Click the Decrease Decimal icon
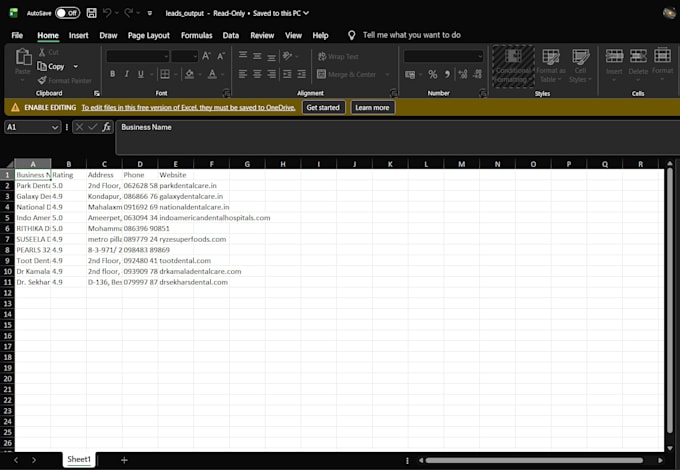This screenshot has height=470, width=680. pyautogui.click(x=477, y=75)
